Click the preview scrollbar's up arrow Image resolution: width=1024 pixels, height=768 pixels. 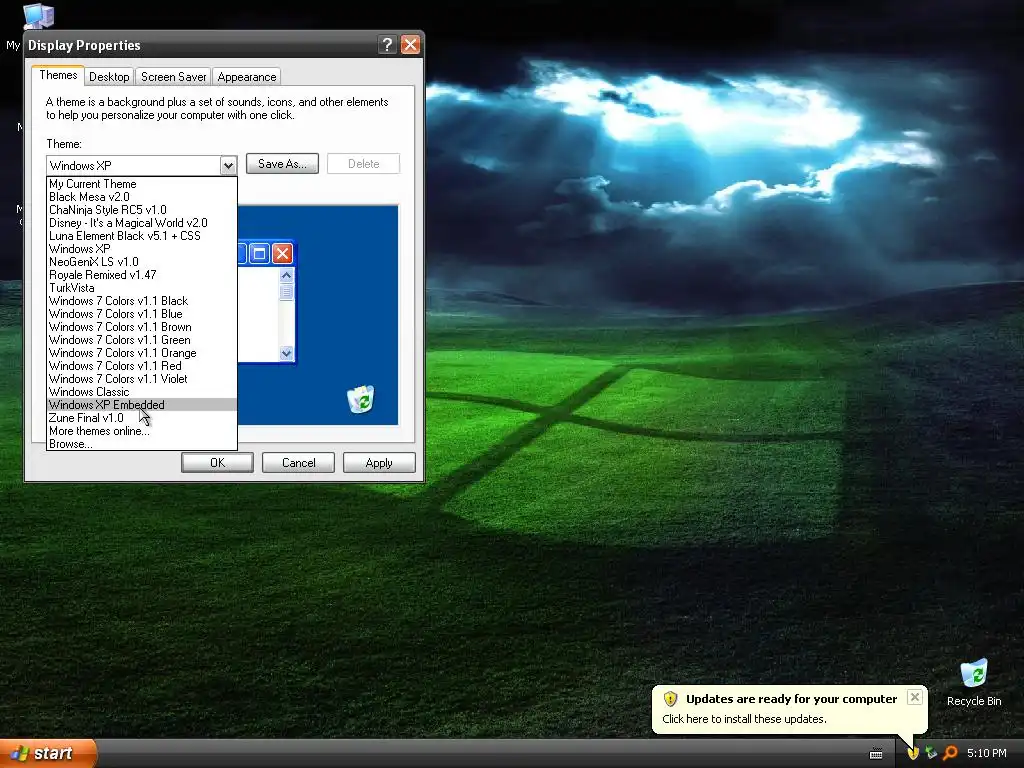[x=286, y=276]
